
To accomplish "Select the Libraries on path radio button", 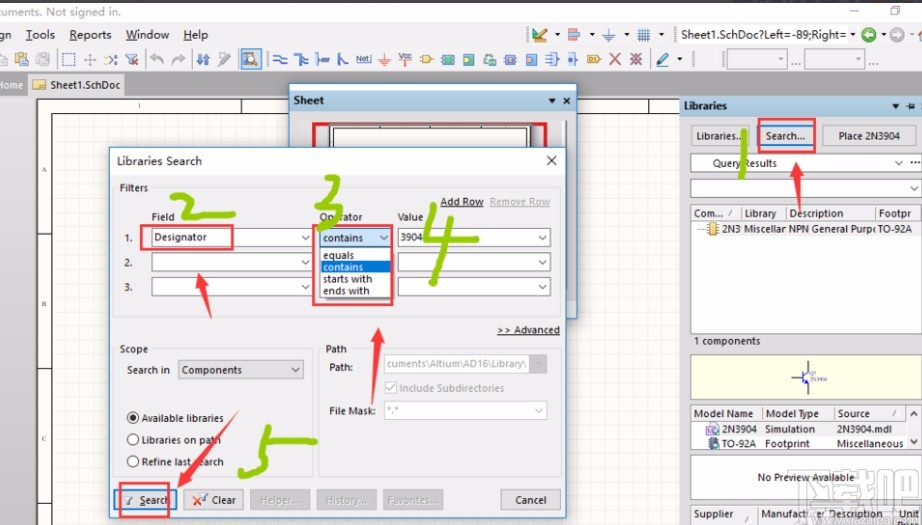I will coord(133,440).
